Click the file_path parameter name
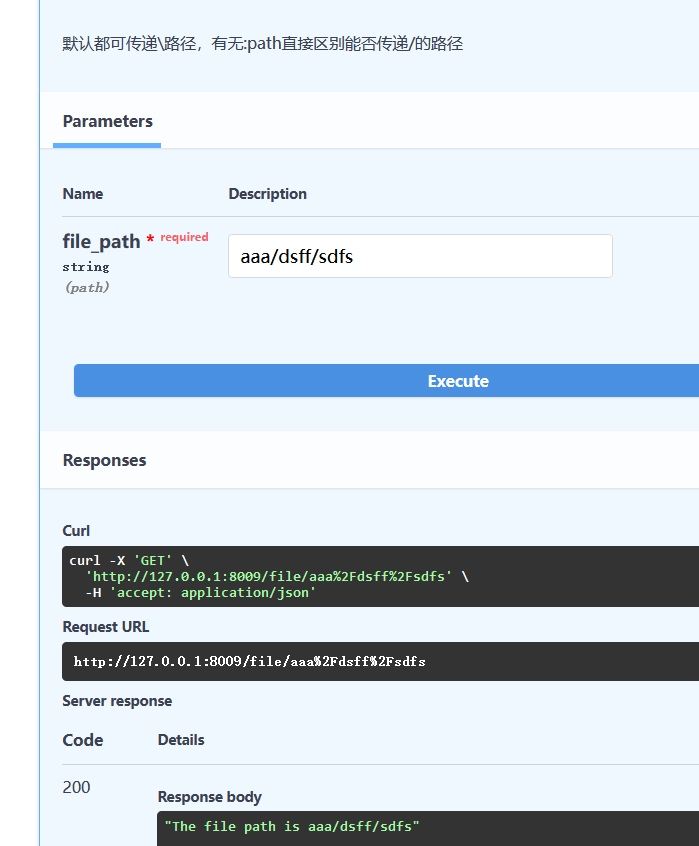The height and width of the screenshot is (846, 699). click(101, 242)
